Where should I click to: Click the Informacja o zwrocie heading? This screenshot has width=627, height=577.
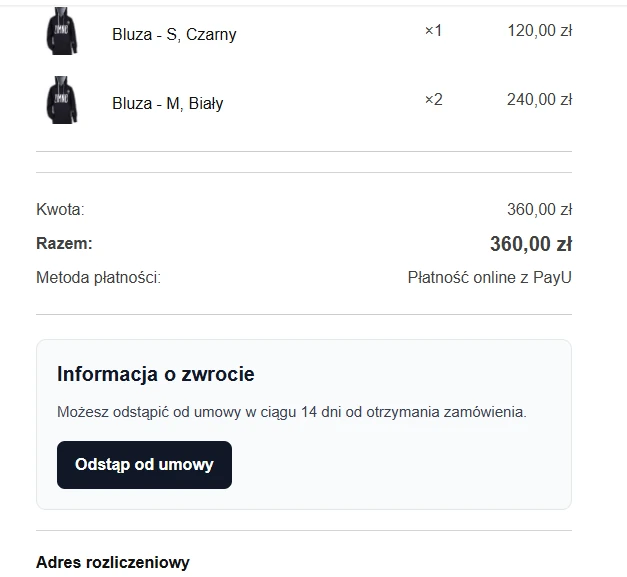[156, 375]
